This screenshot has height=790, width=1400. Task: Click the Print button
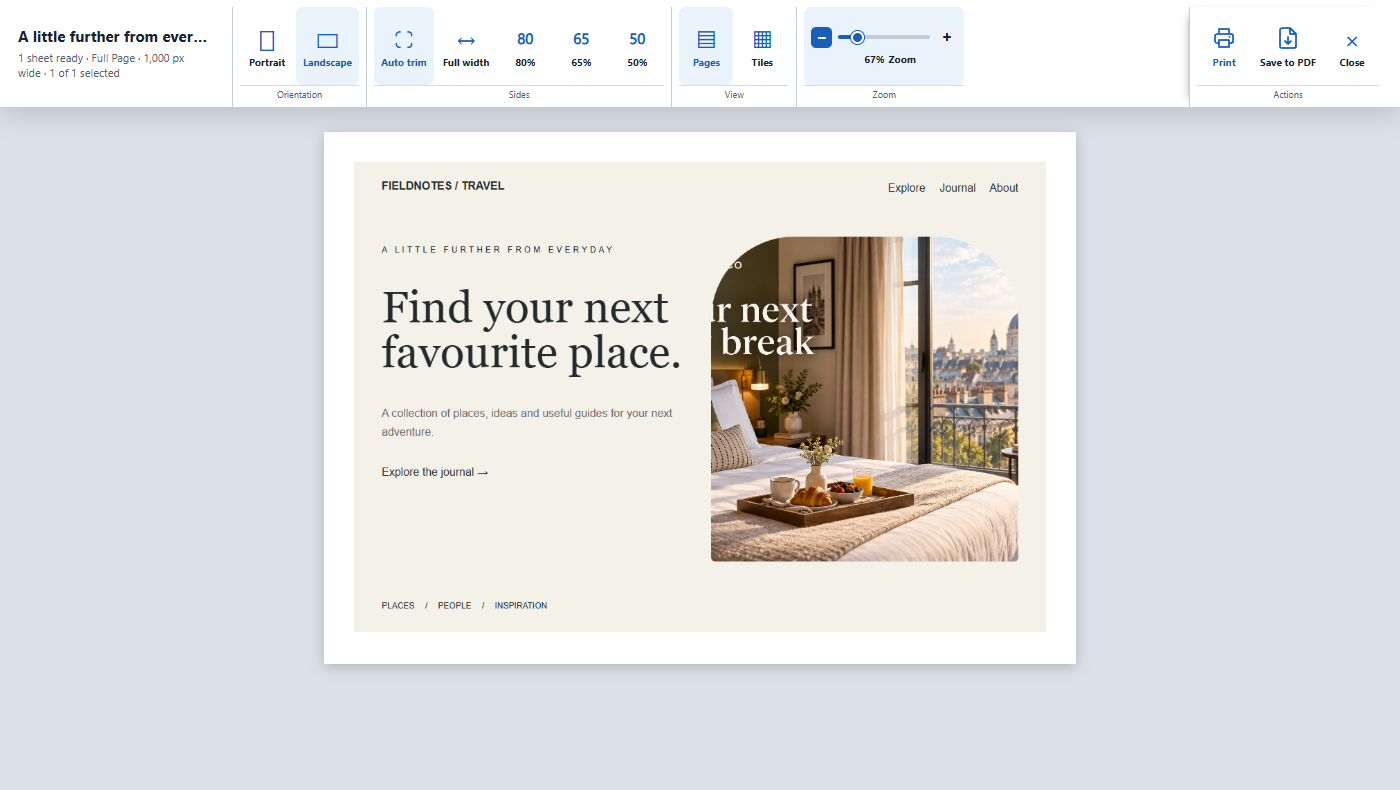point(1224,47)
